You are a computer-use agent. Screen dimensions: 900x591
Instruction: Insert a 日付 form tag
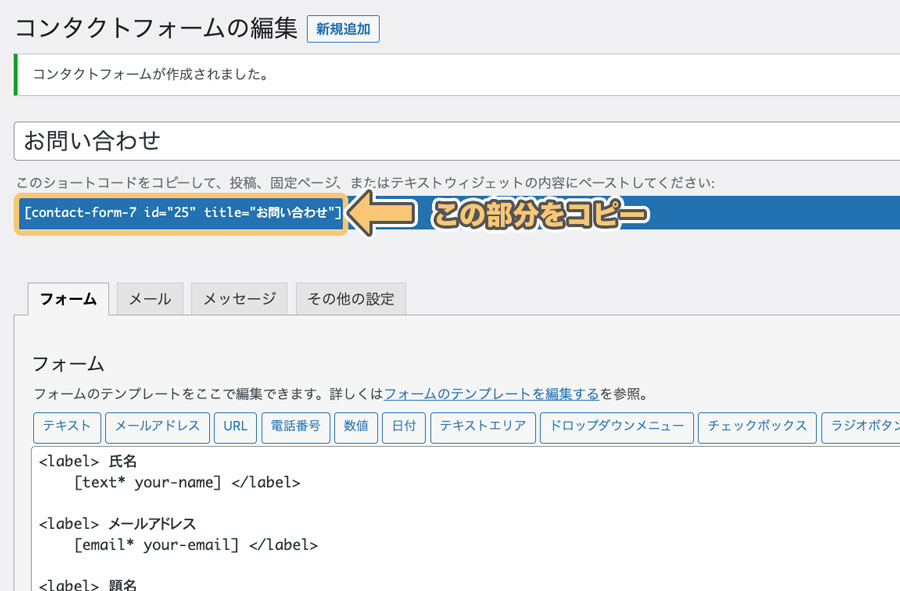pos(404,427)
